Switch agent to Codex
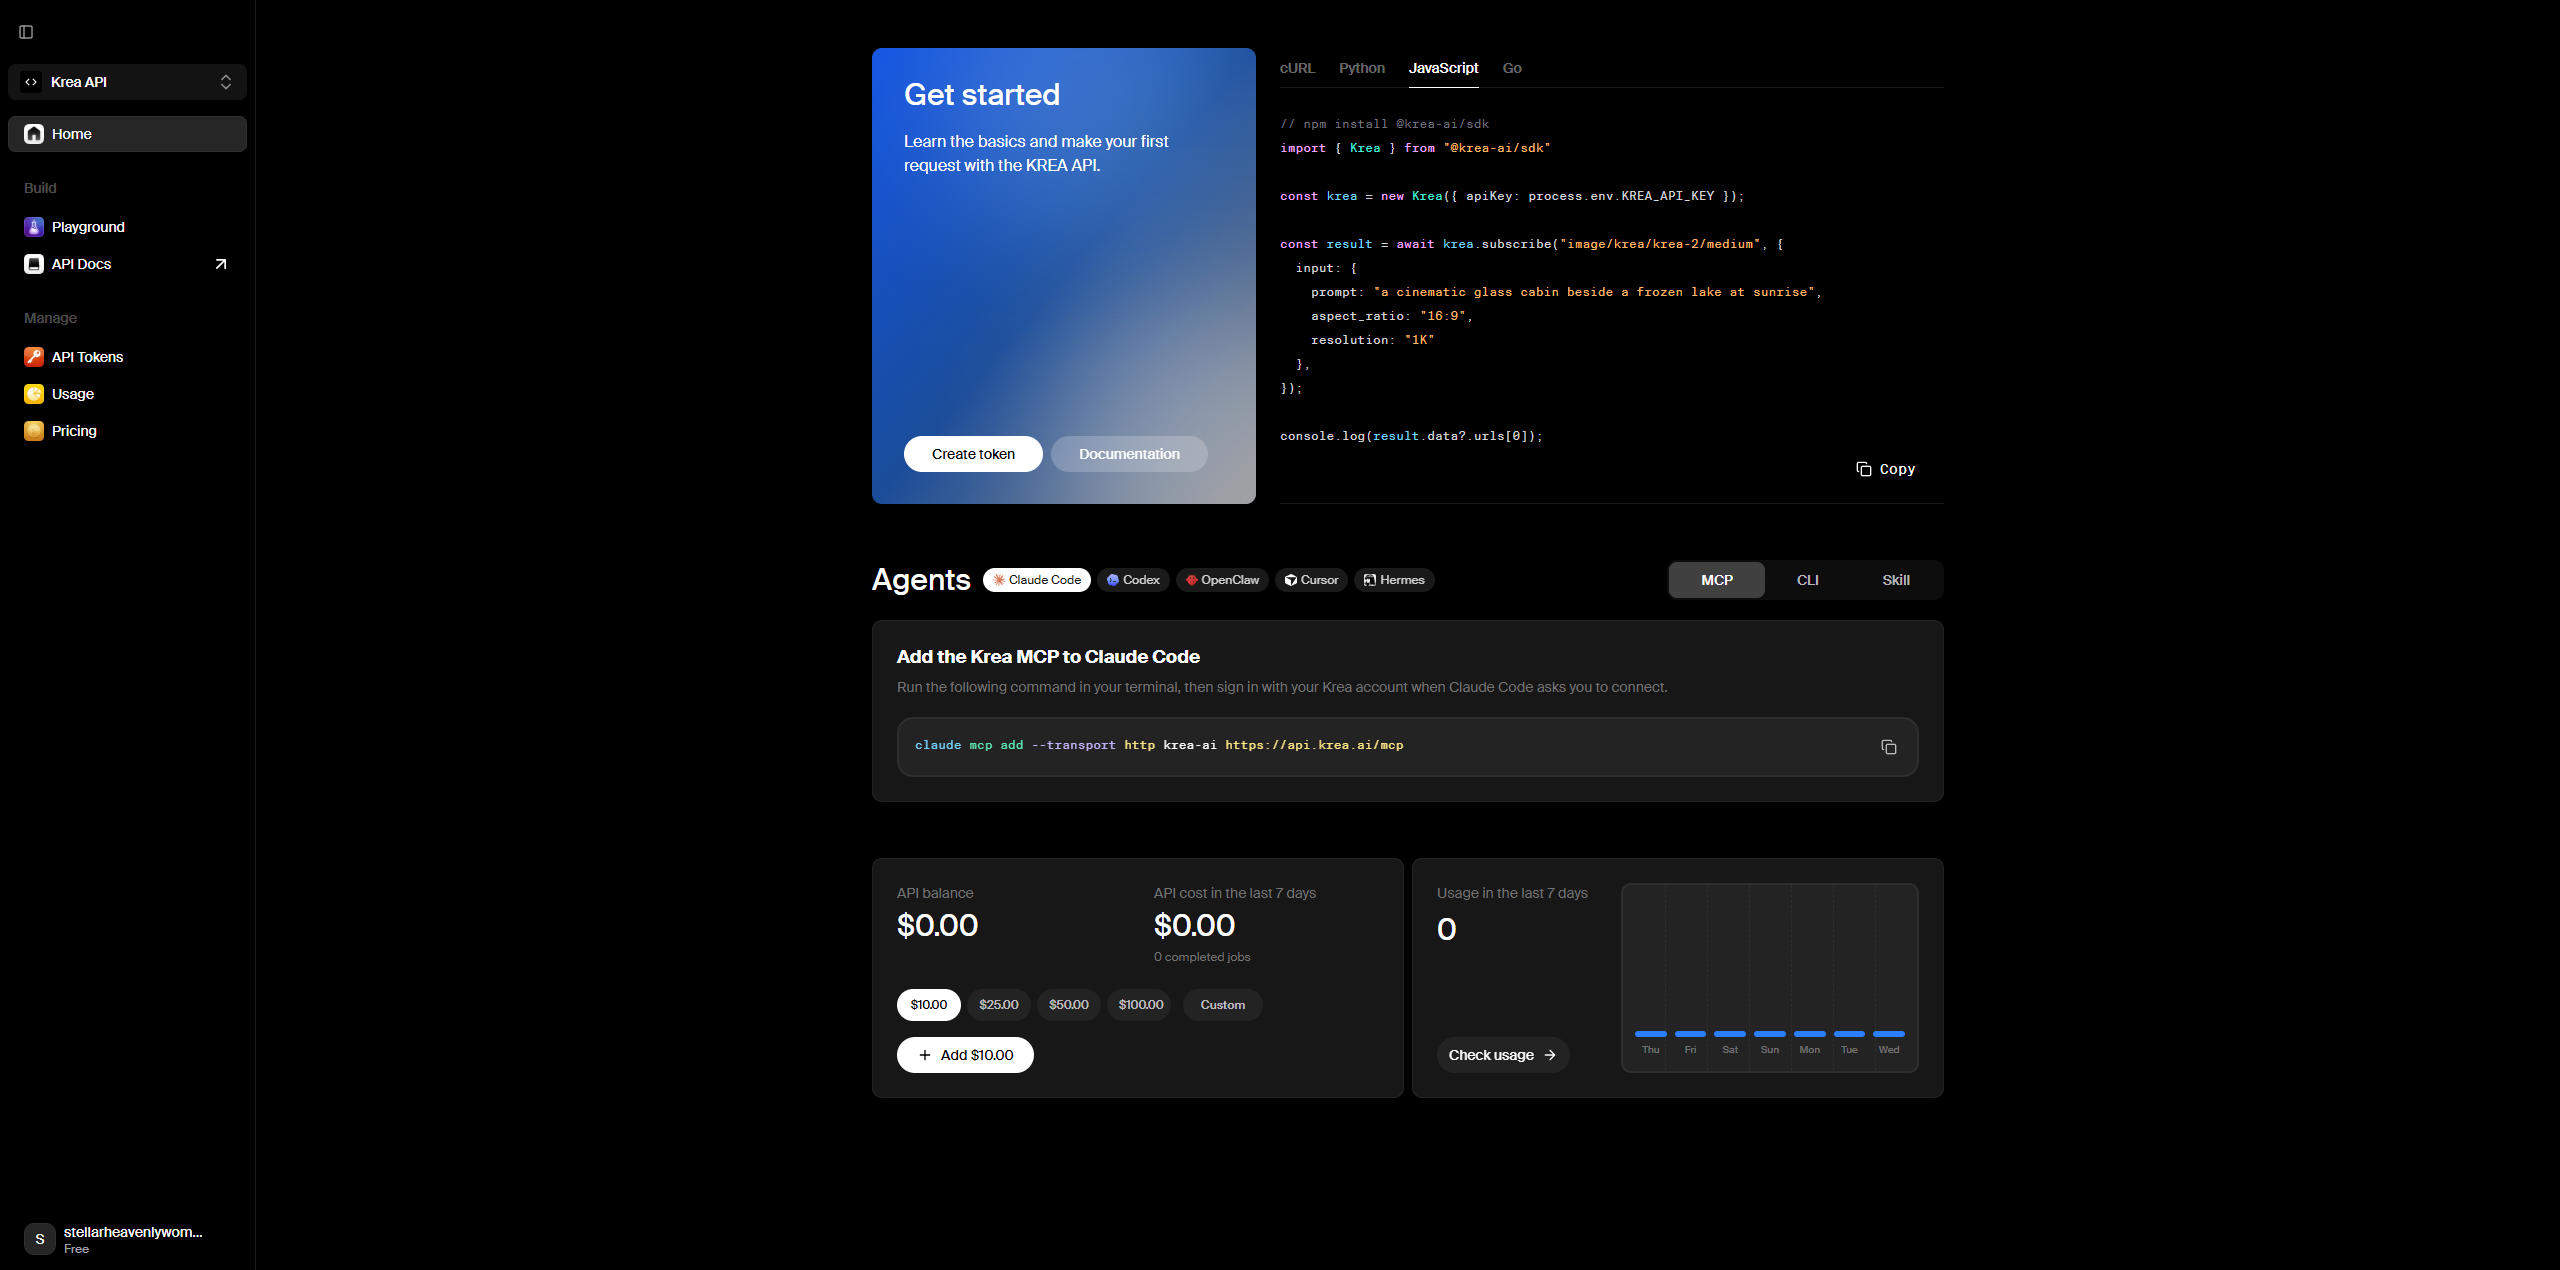2560x1270 pixels. (x=1133, y=580)
